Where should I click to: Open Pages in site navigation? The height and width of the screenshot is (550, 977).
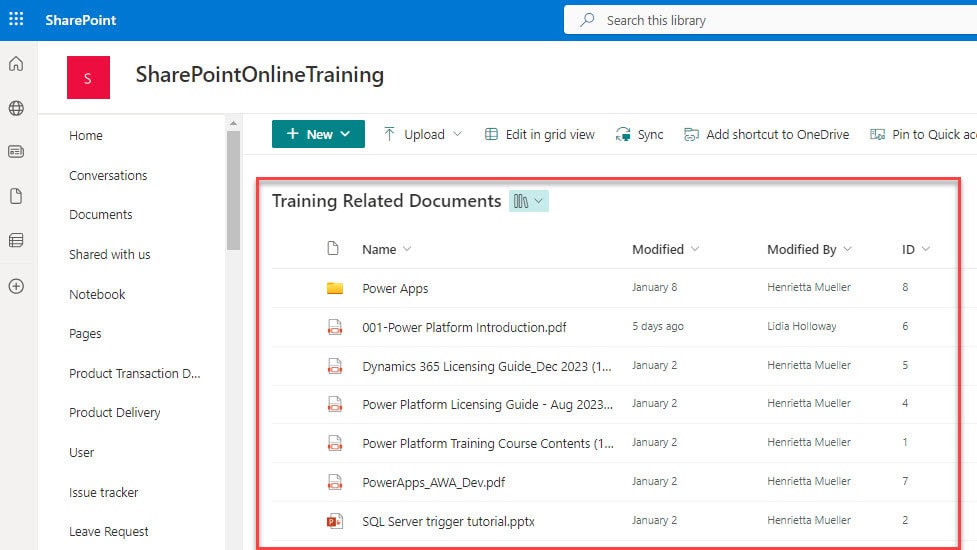click(x=85, y=333)
